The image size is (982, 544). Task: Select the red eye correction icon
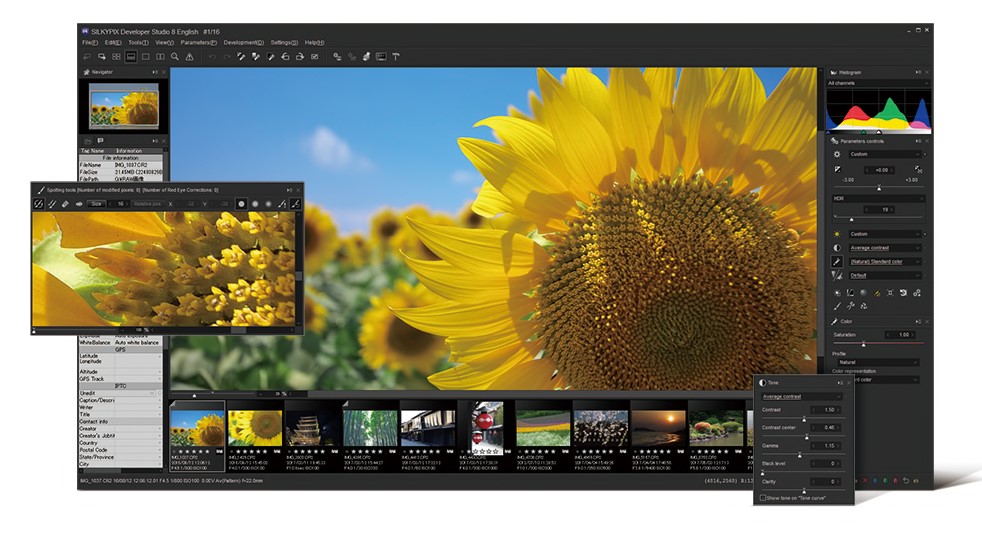[x=79, y=203]
